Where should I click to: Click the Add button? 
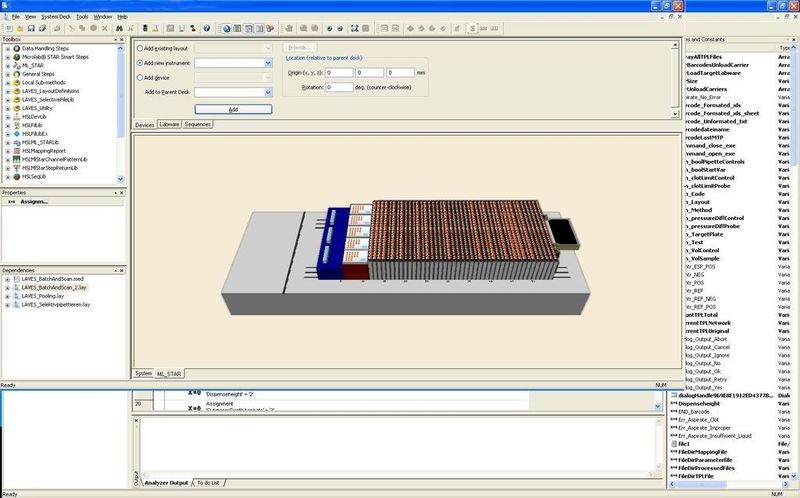click(x=233, y=109)
